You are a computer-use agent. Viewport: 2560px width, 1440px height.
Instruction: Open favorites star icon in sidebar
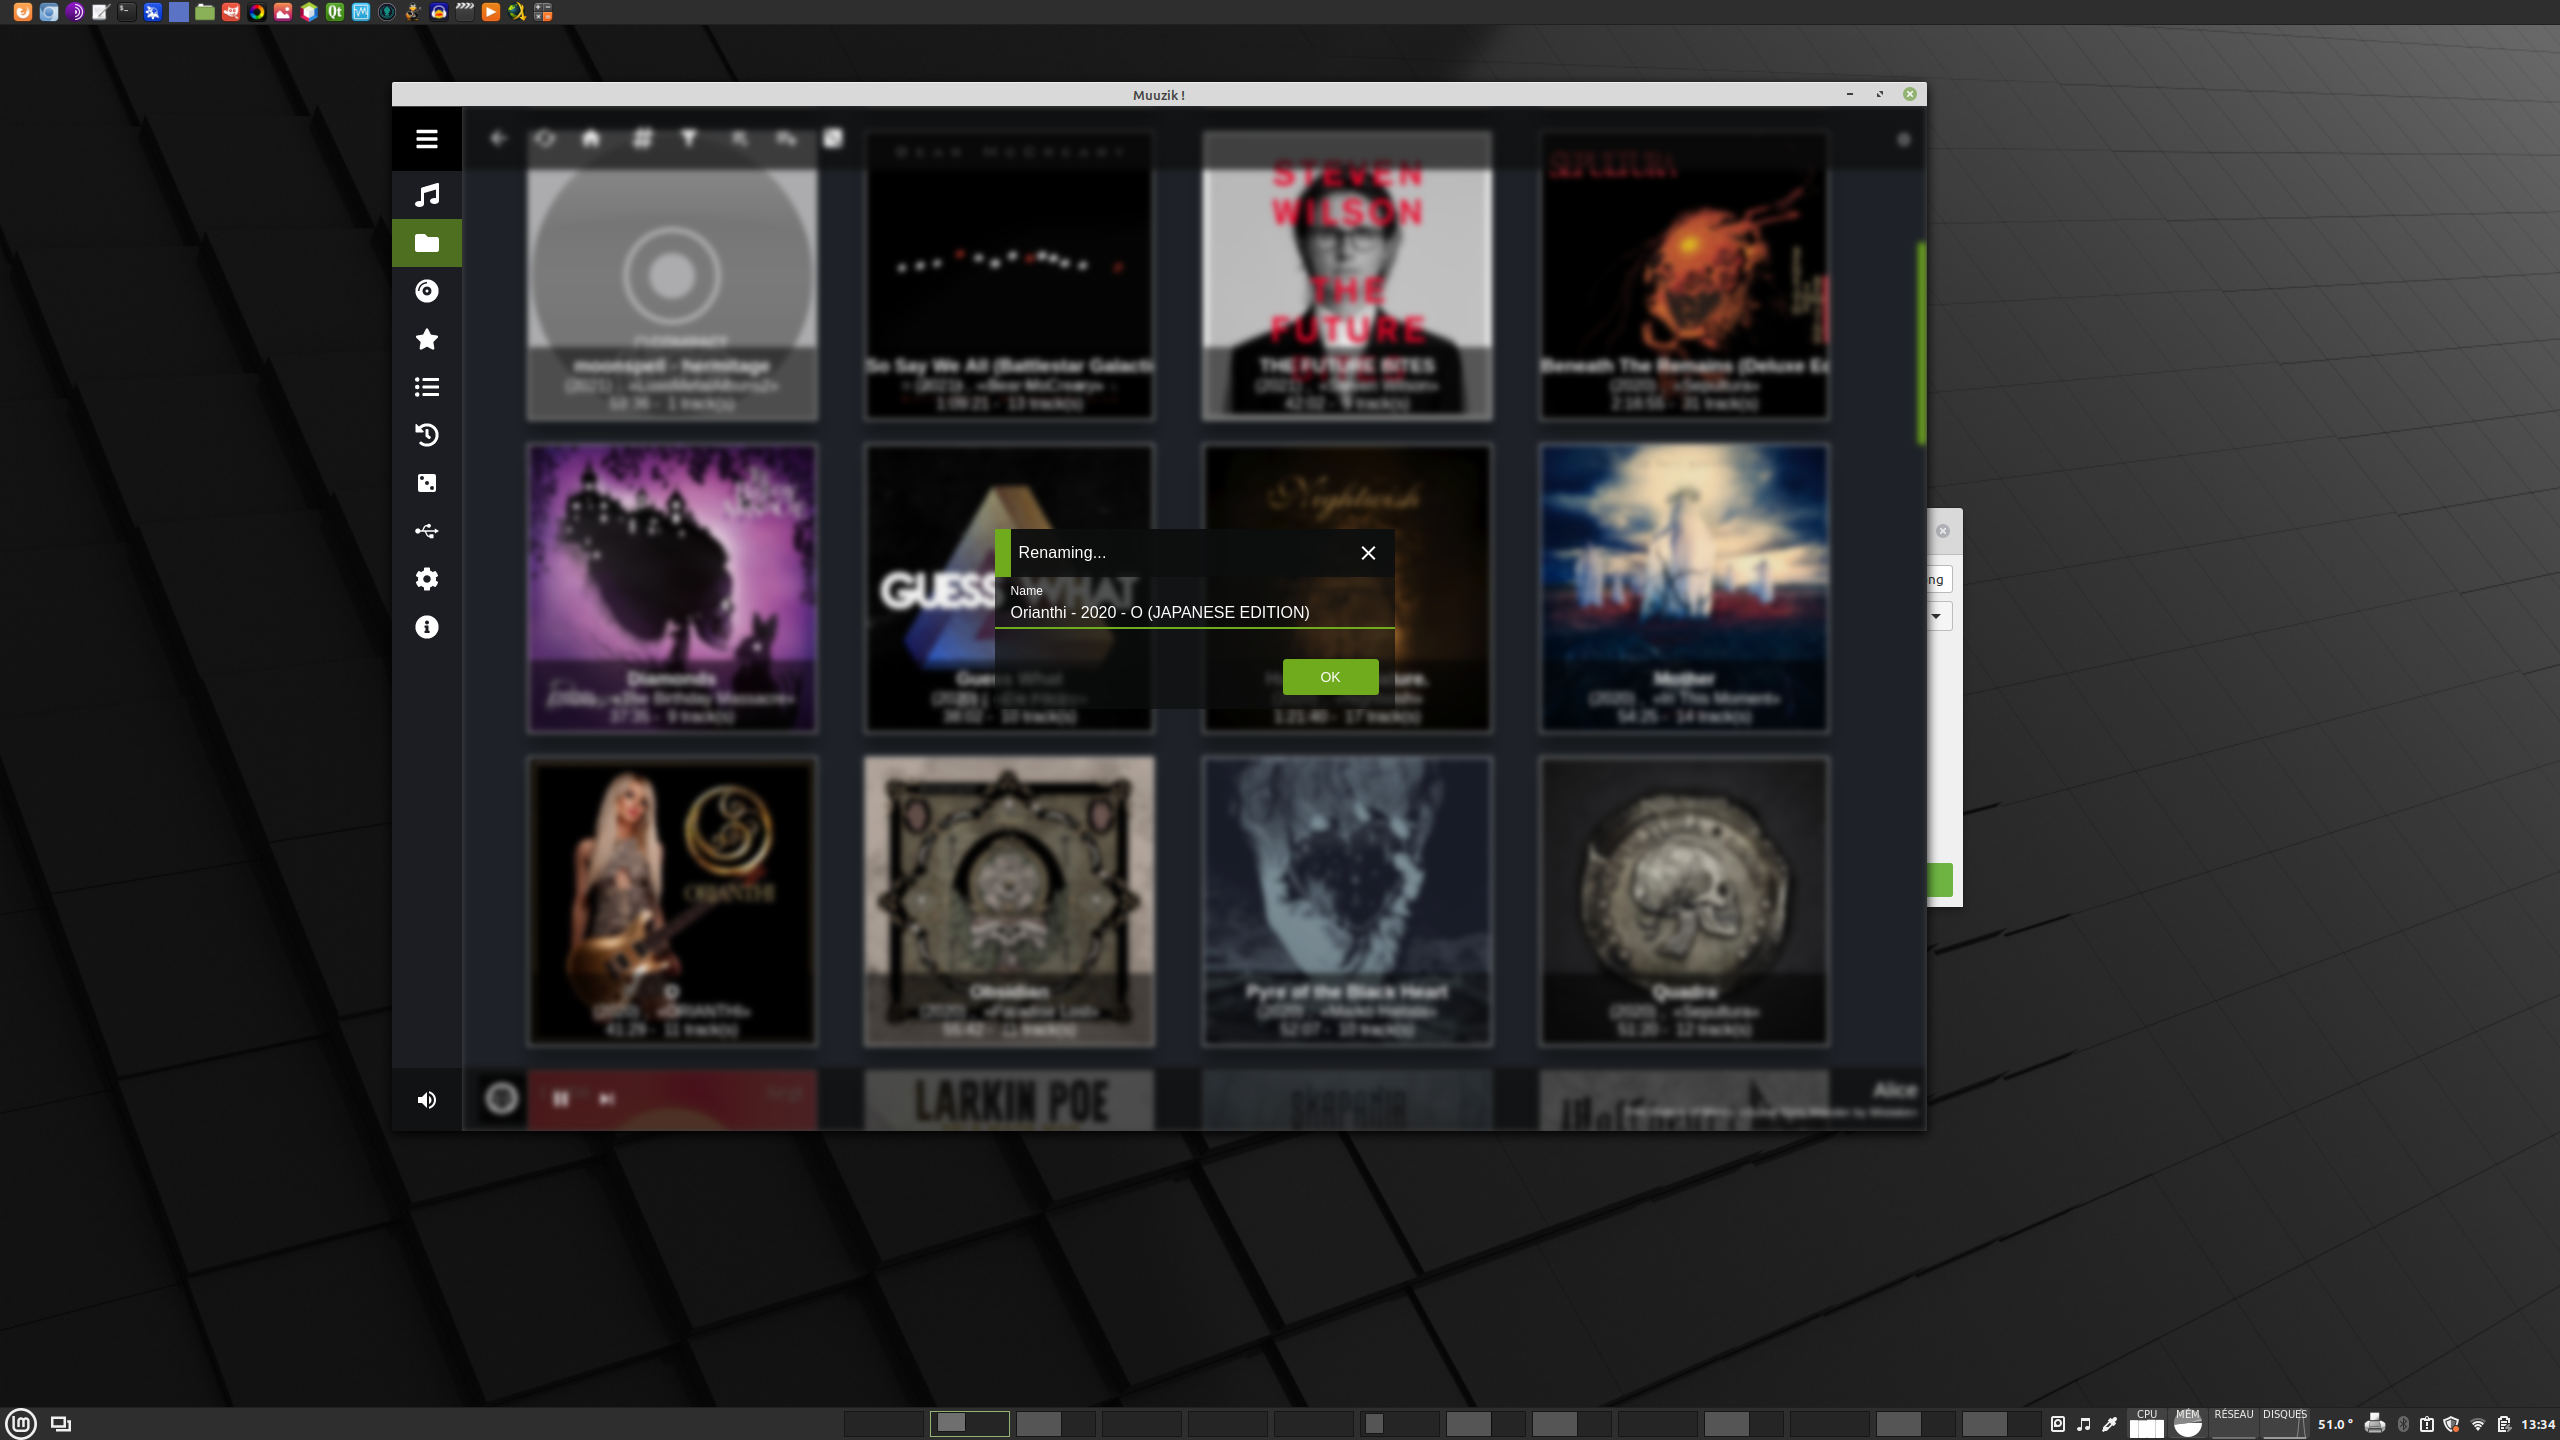(427, 339)
